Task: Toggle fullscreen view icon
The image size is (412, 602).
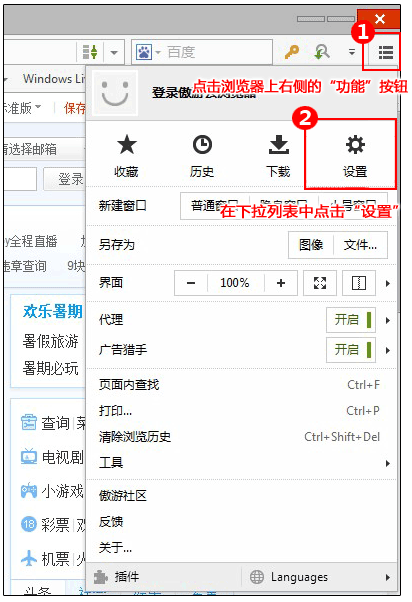Action: (320, 283)
